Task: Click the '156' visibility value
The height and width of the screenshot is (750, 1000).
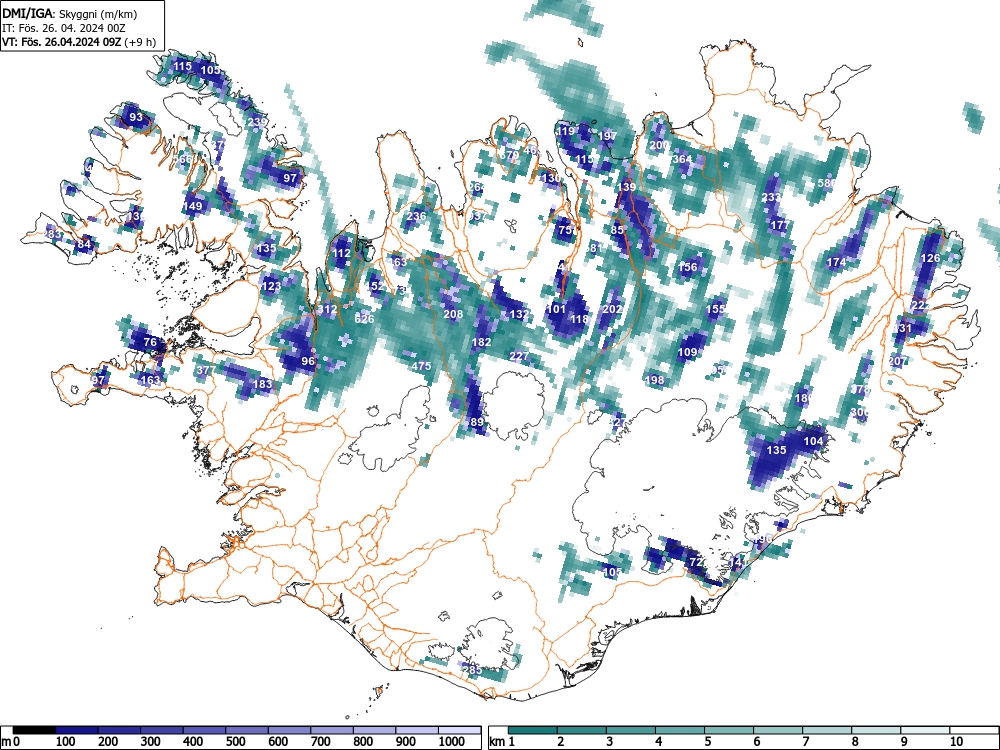Action: pos(688,267)
